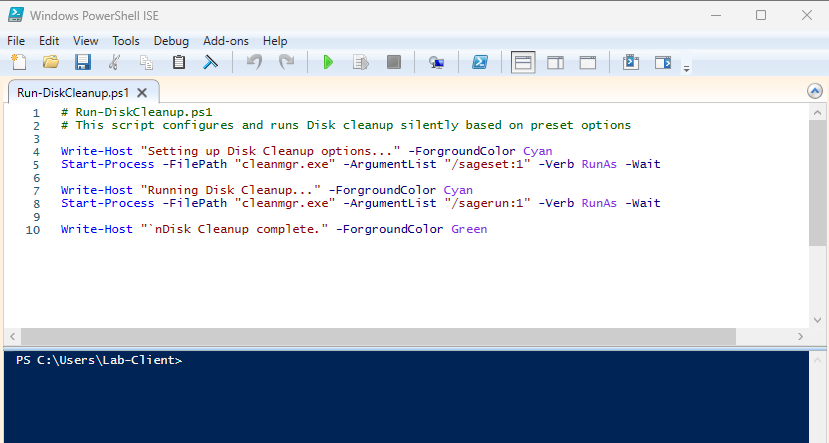Screen dimensions: 829x443
Task: Stop operation button
Action: tap(393, 62)
